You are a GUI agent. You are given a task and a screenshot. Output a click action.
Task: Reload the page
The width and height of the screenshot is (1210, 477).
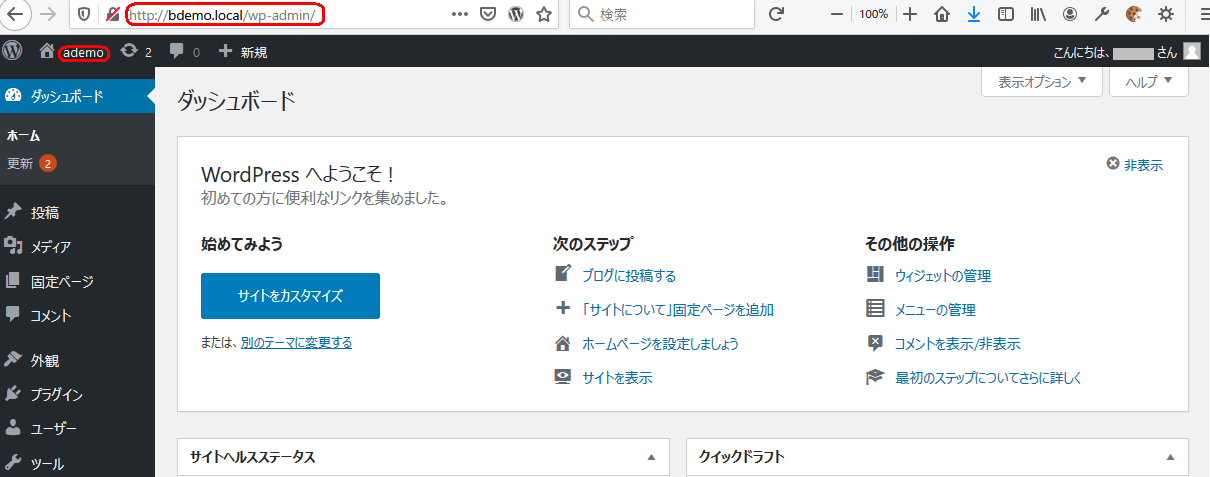coord(776,15)
